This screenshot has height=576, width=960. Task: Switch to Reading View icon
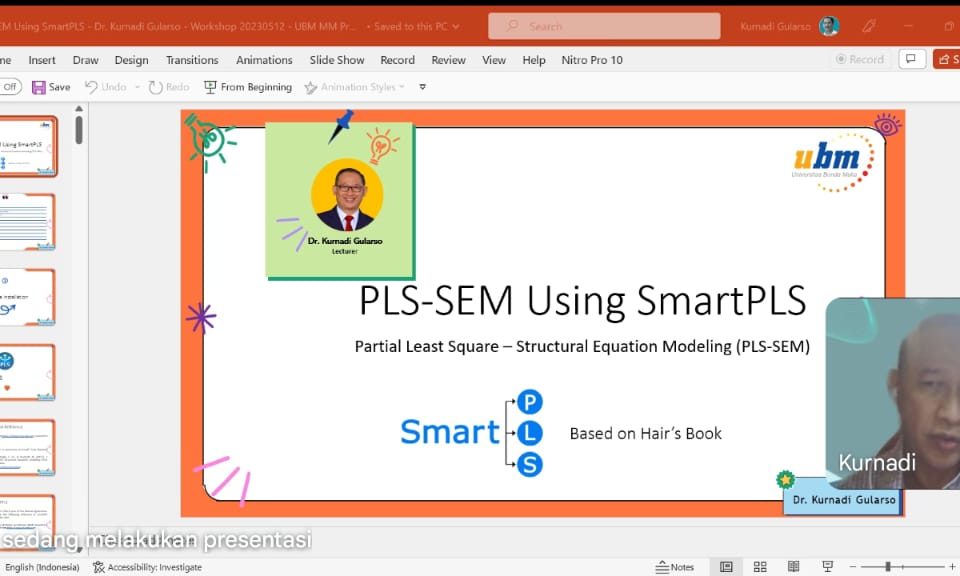pos(793,567)
